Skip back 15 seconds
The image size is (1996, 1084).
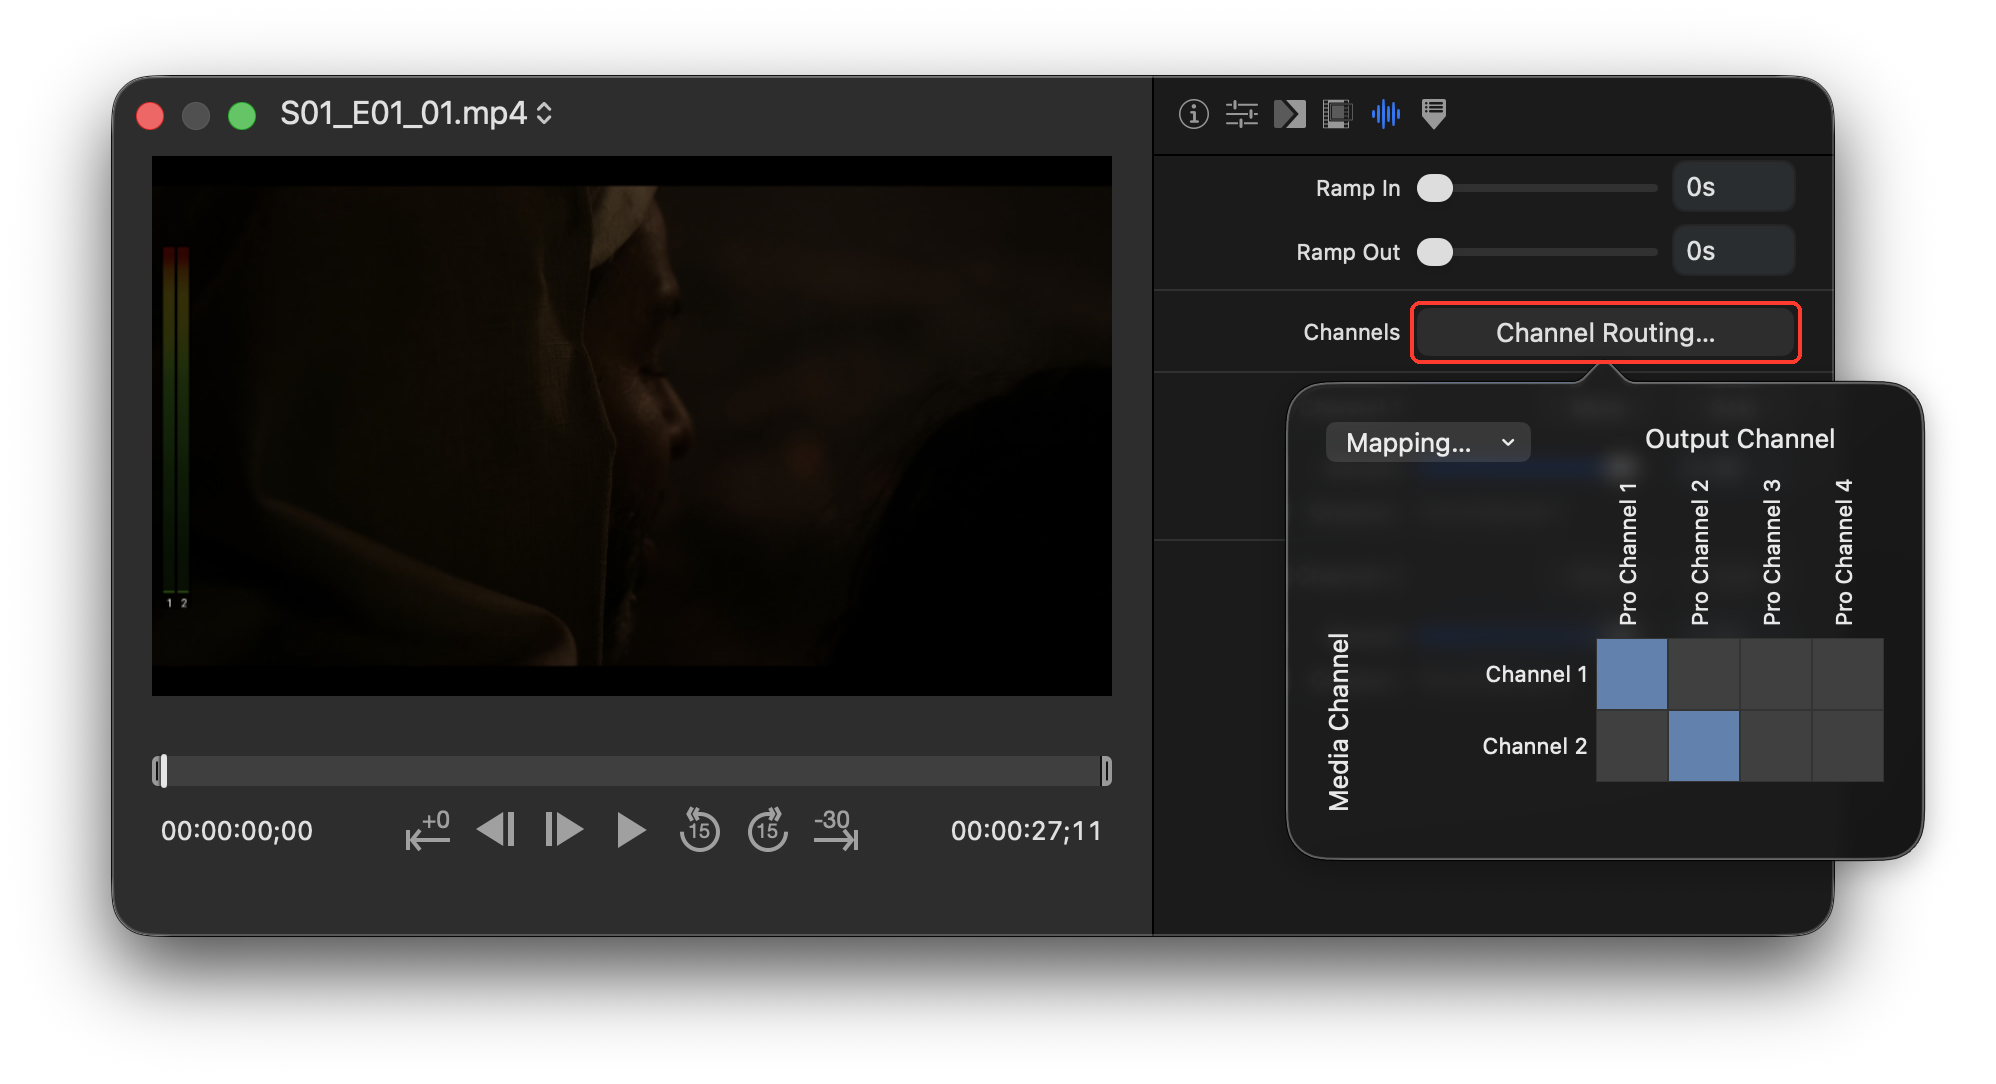click(x=699, y=830)
